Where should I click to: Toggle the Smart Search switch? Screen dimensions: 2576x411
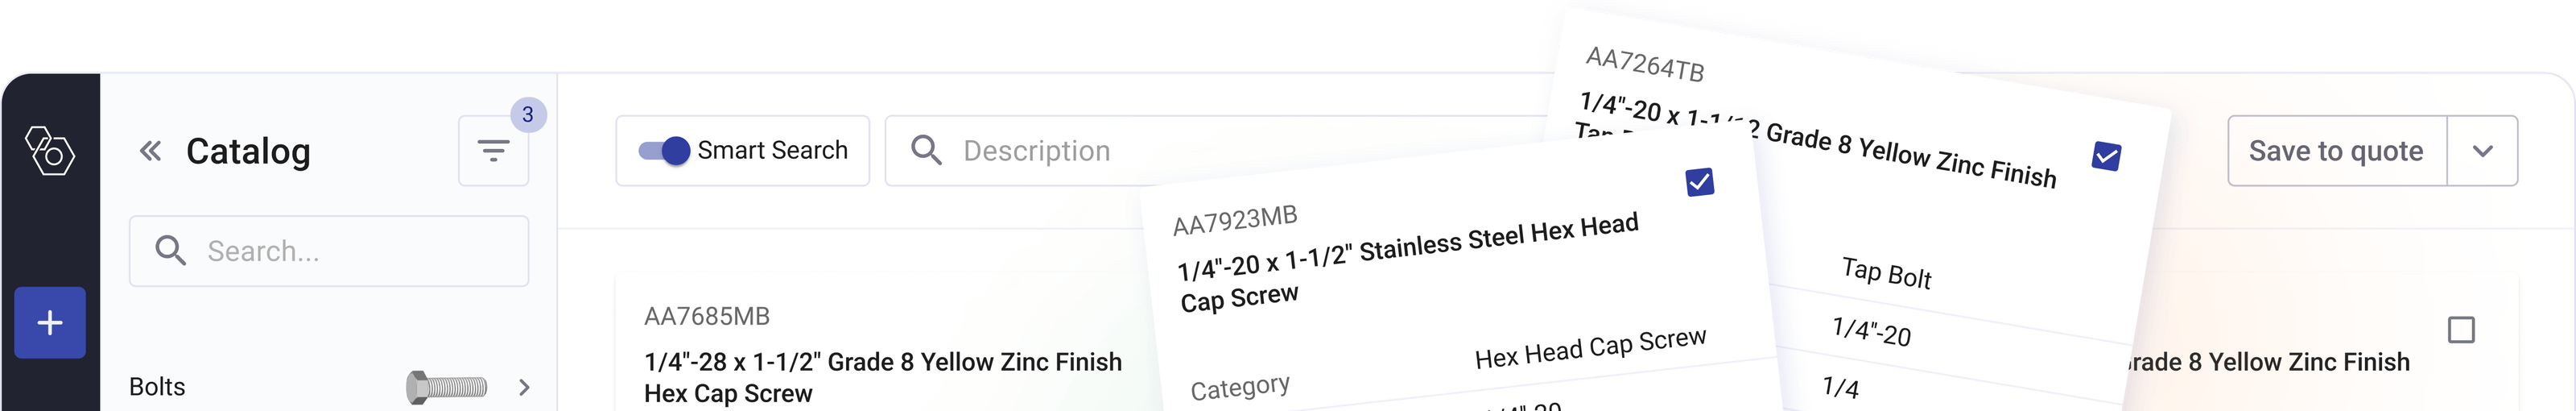click(665, 151)
